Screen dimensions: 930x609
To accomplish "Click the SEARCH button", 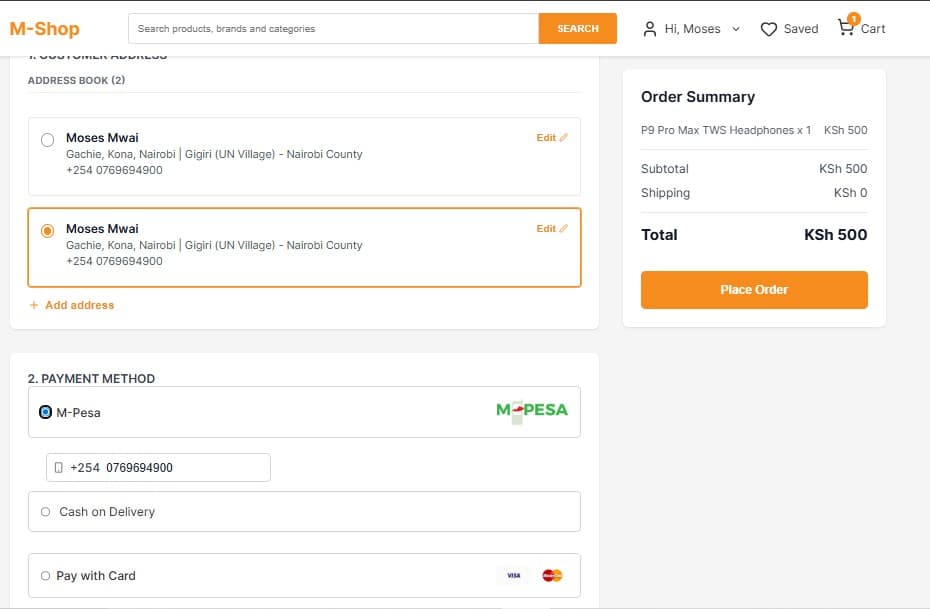I will click(x=578, y=28).
